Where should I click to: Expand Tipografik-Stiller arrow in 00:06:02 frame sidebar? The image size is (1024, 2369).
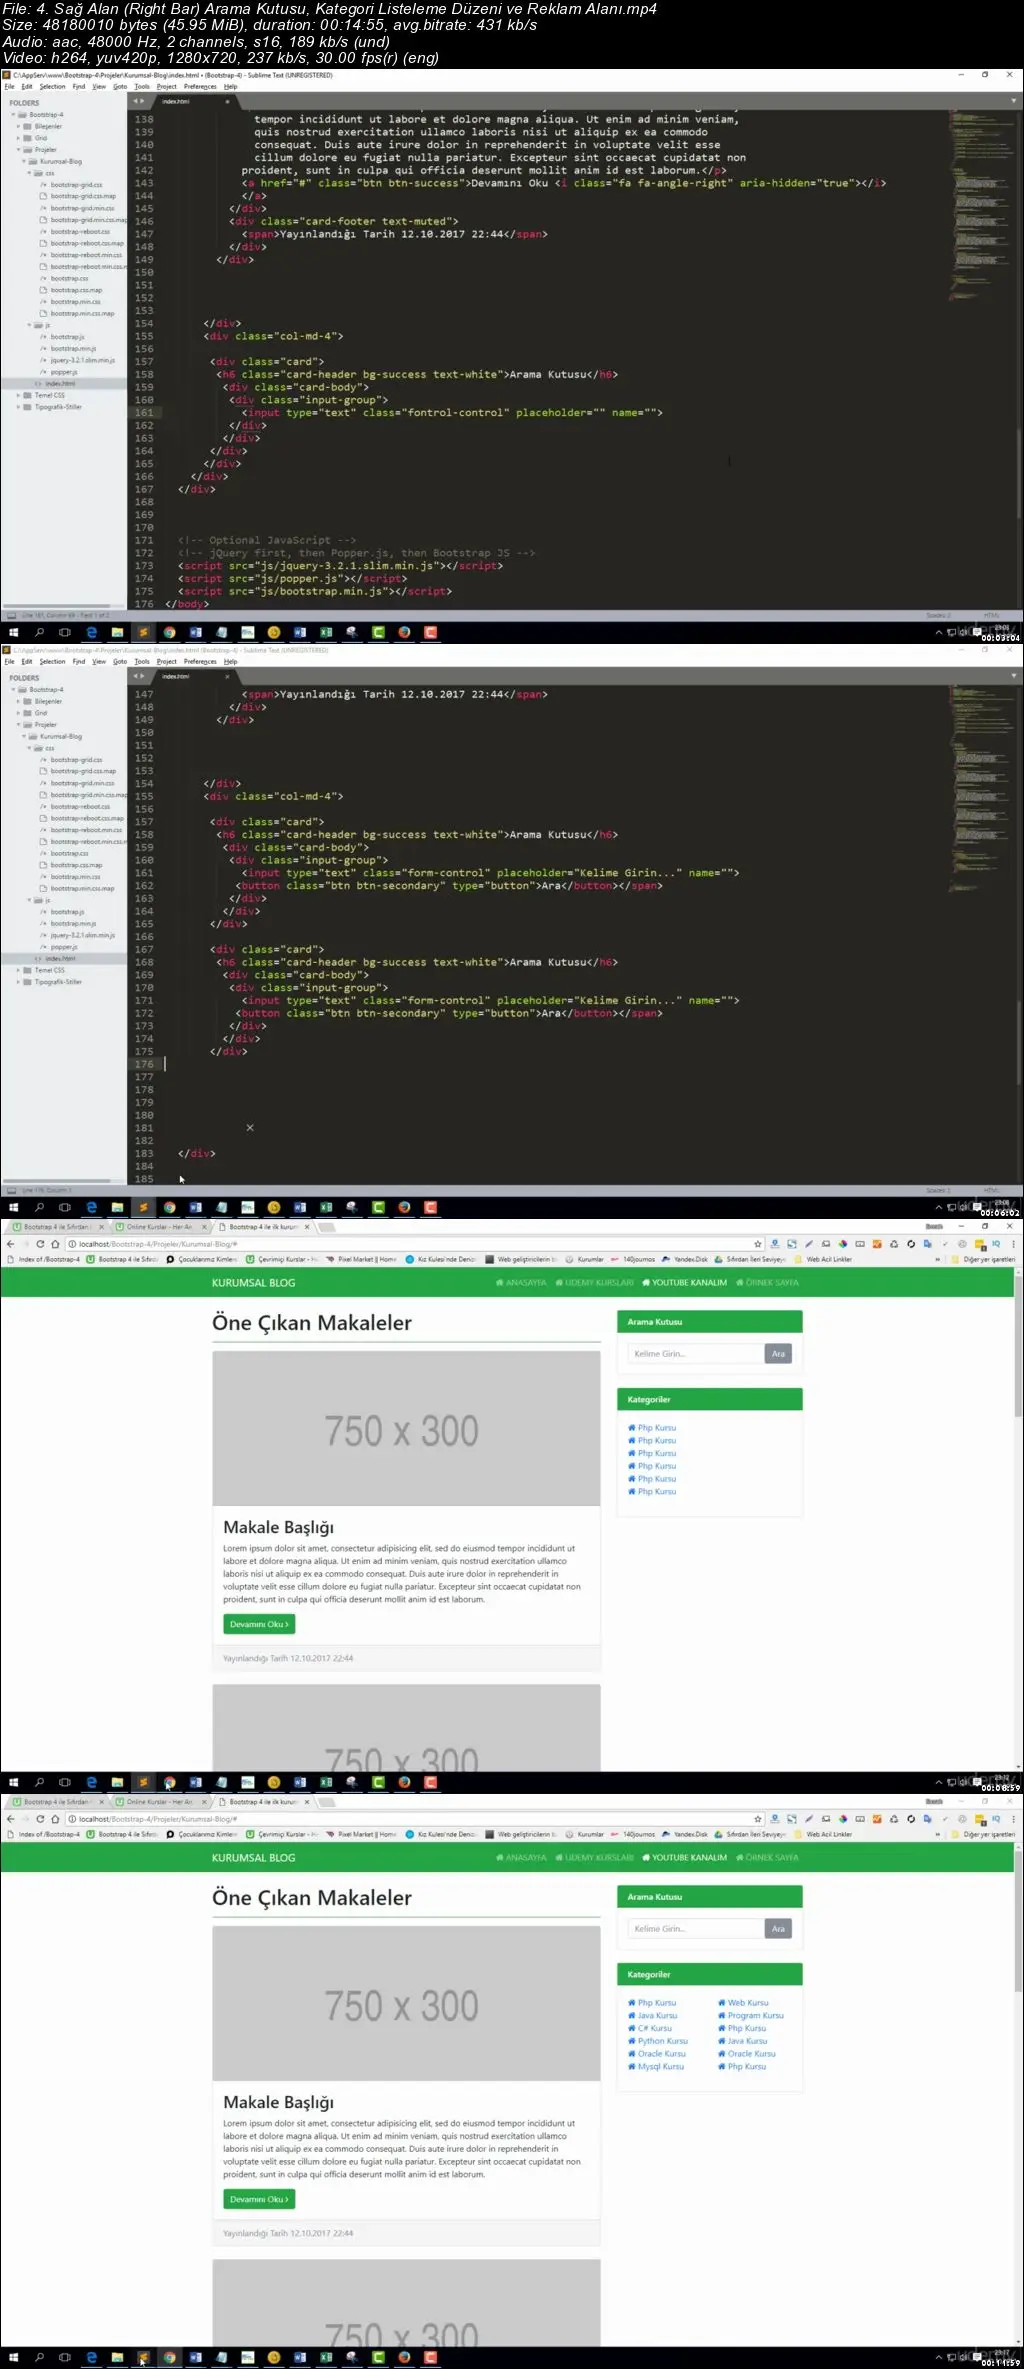pyautogui.click(x=19, y=982)
